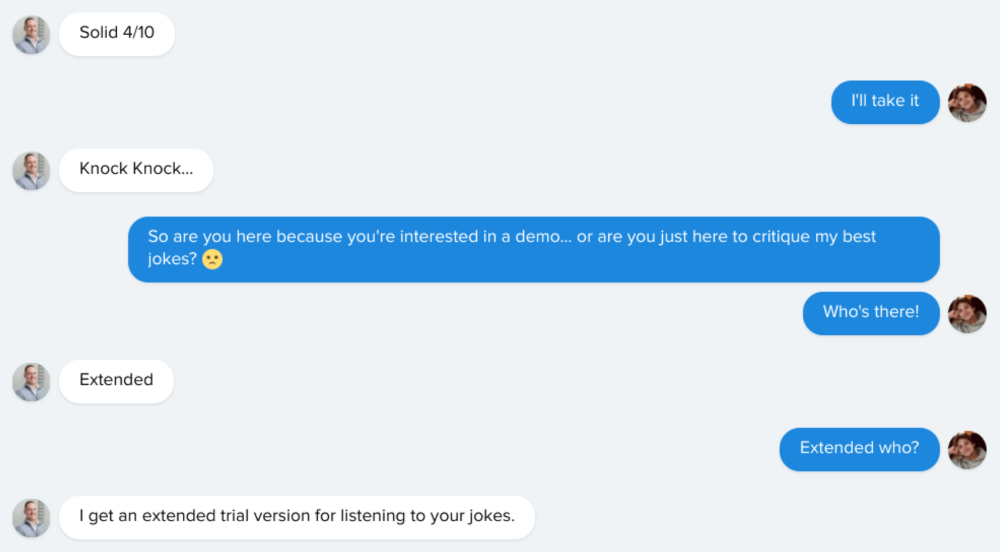Screen dimensions: 1000x552
Task: Click the avatar next to "Knock Knock..."
Action: pos(31,170)
